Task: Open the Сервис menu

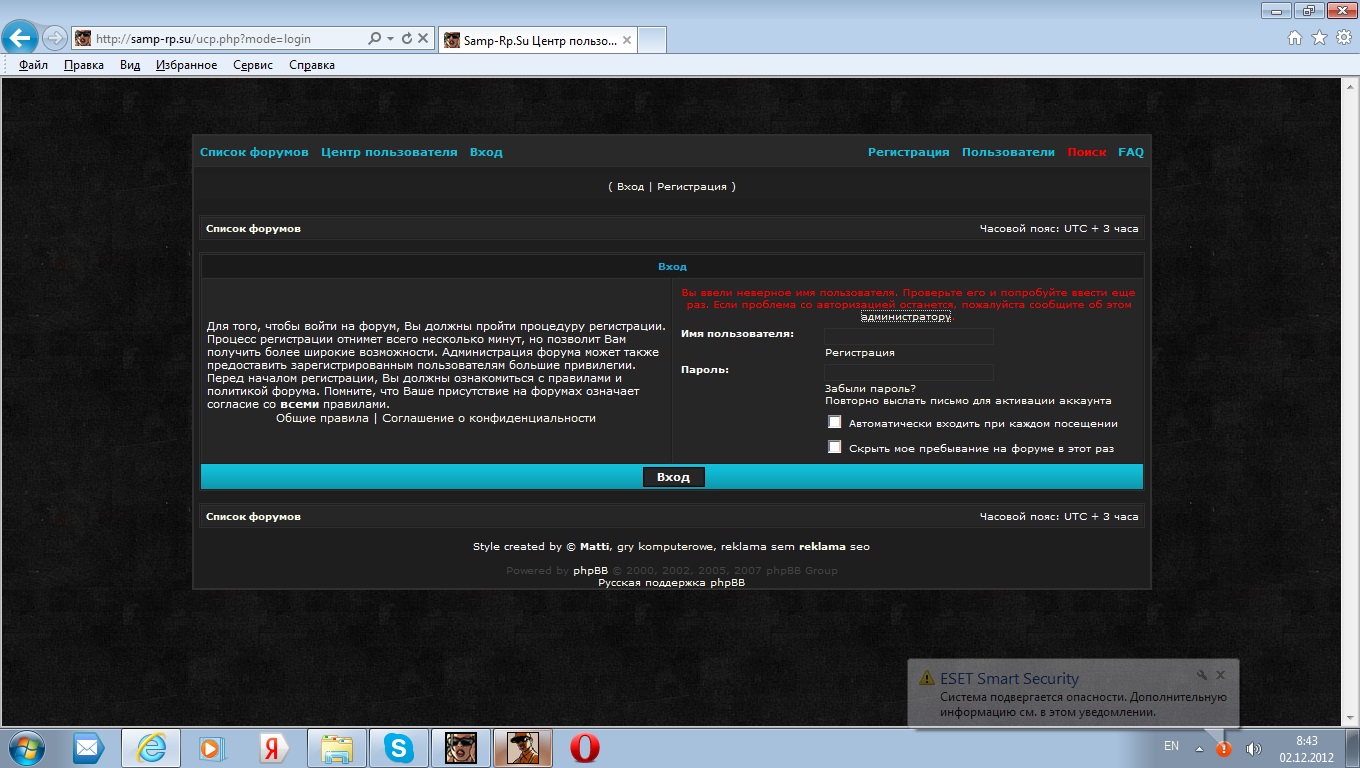Action: tap(253, 65)
